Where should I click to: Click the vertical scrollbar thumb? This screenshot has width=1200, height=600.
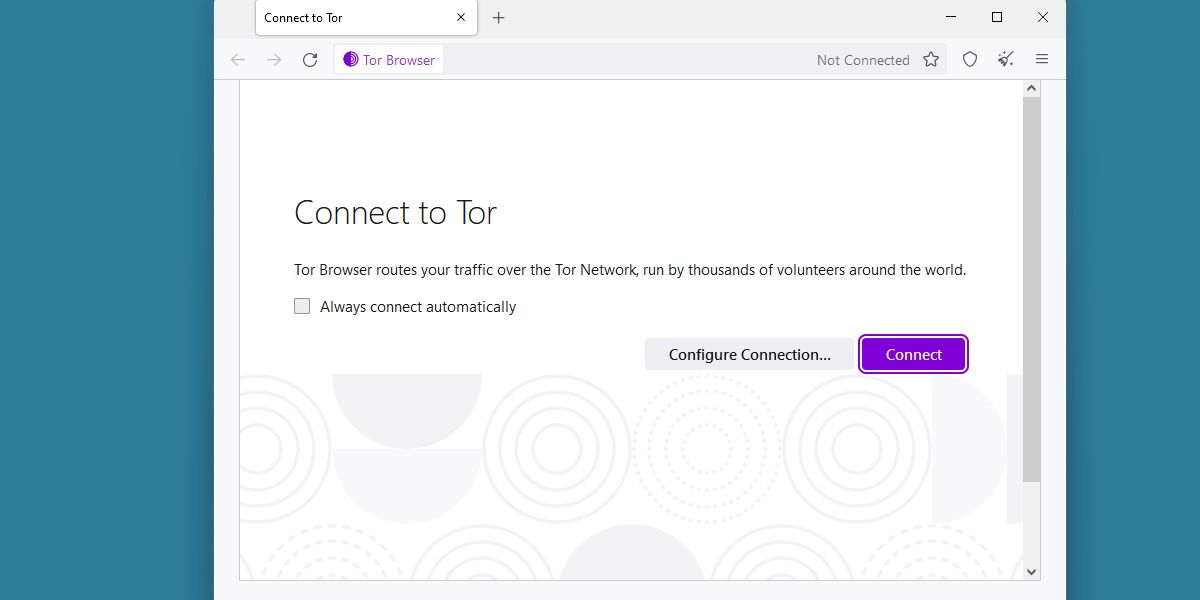coord(1032,290)
